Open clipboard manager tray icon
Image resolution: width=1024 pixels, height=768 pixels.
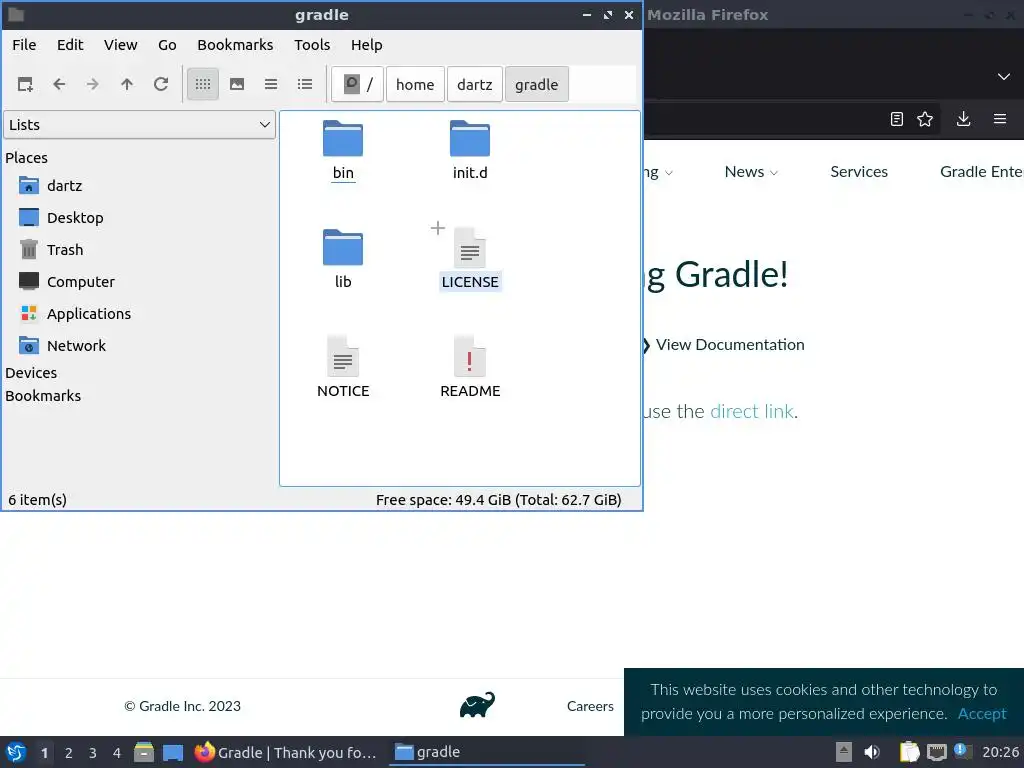tap(909, 752)
